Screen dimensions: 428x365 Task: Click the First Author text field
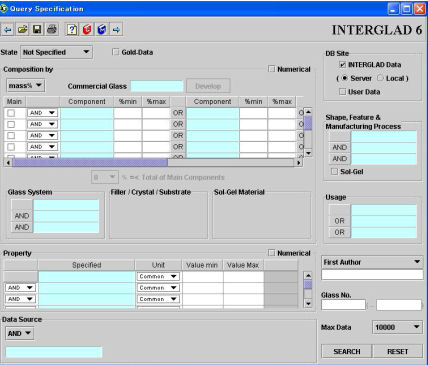coord(372,275)
